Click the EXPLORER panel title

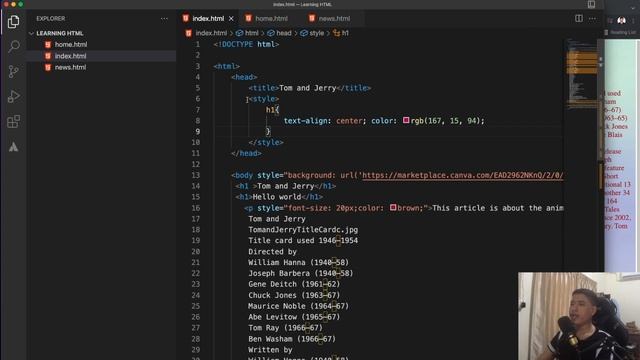pos(51,18)
